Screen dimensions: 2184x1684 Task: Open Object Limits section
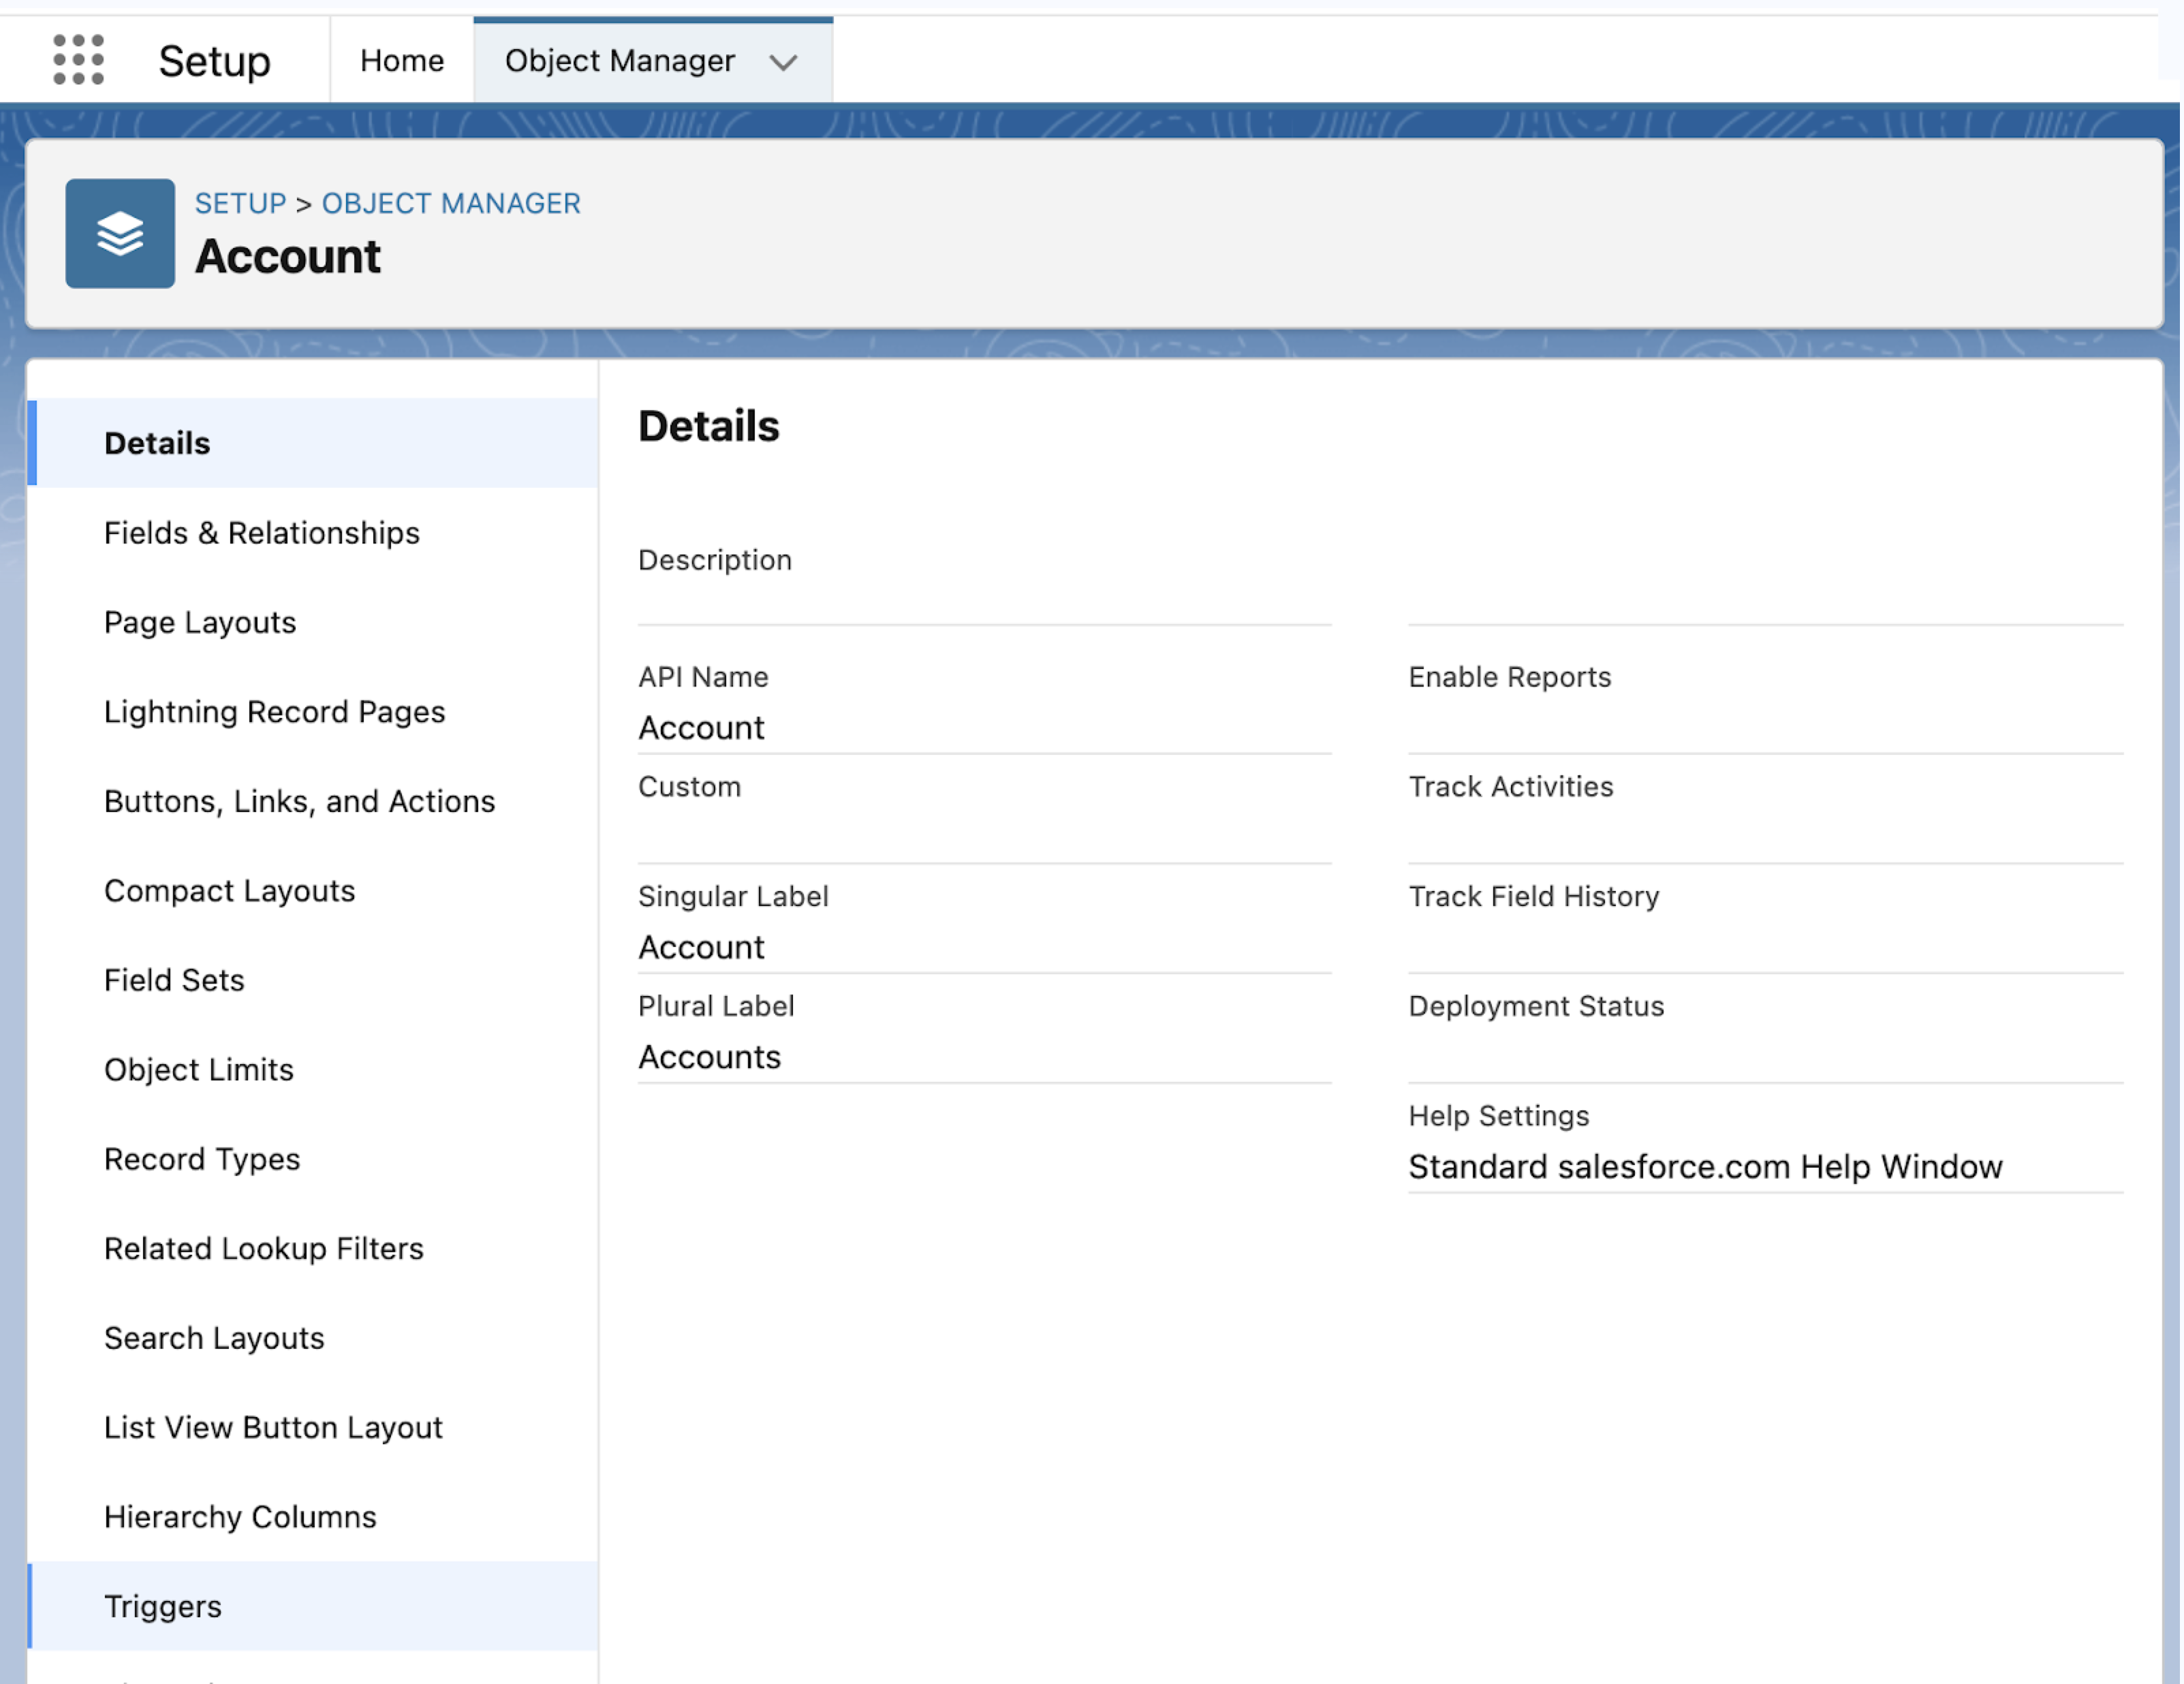tap(313, 1070)
